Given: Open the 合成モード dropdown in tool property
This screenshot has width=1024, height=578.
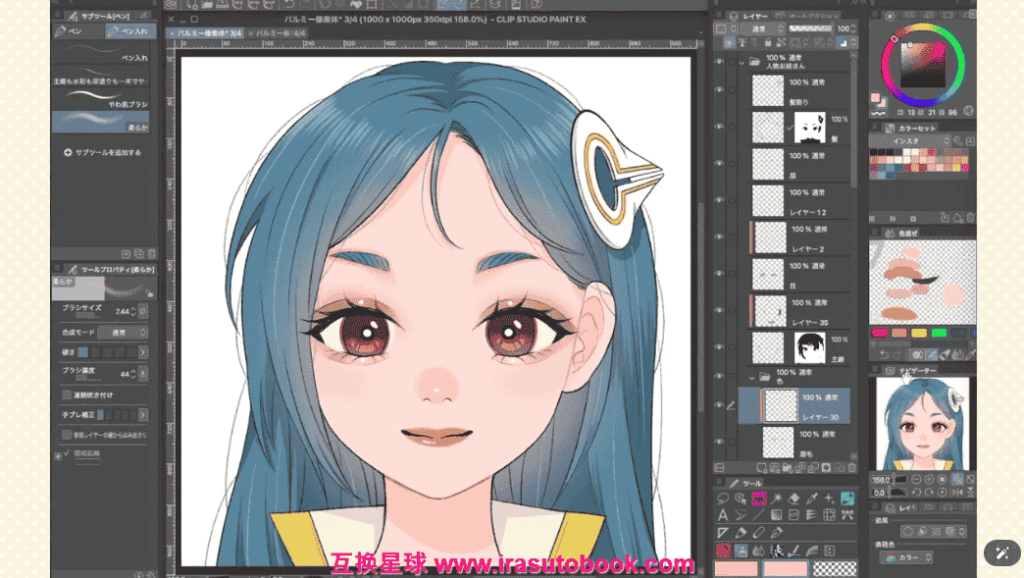Looking at the screenshot, I should tap(119, 332).
